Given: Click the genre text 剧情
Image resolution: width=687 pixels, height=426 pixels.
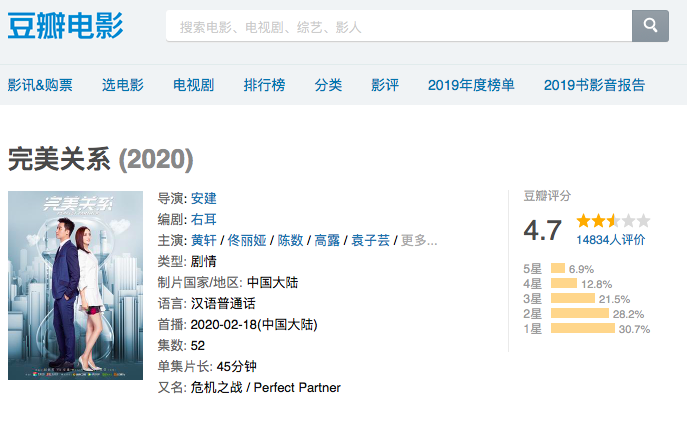Looking at the screenshot, I should (204, 261).
